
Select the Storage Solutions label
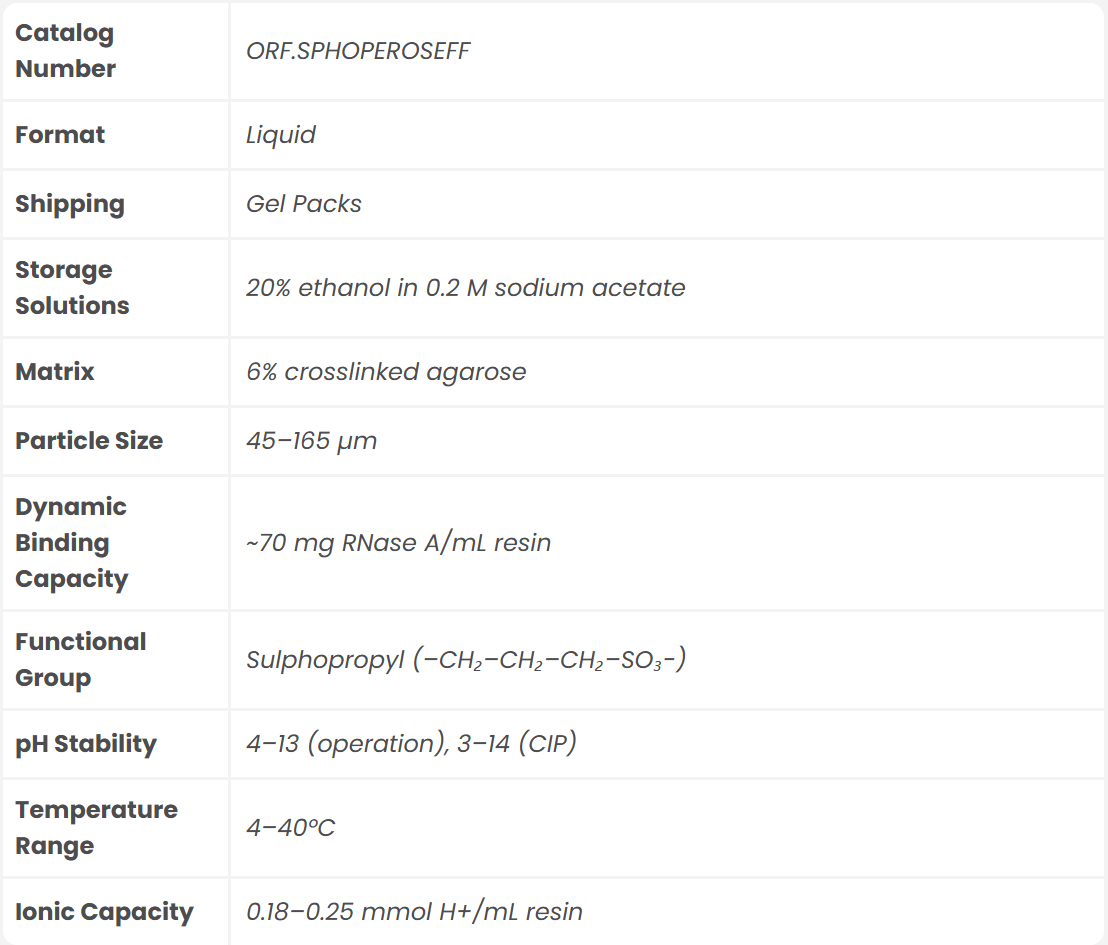(72, 288)
